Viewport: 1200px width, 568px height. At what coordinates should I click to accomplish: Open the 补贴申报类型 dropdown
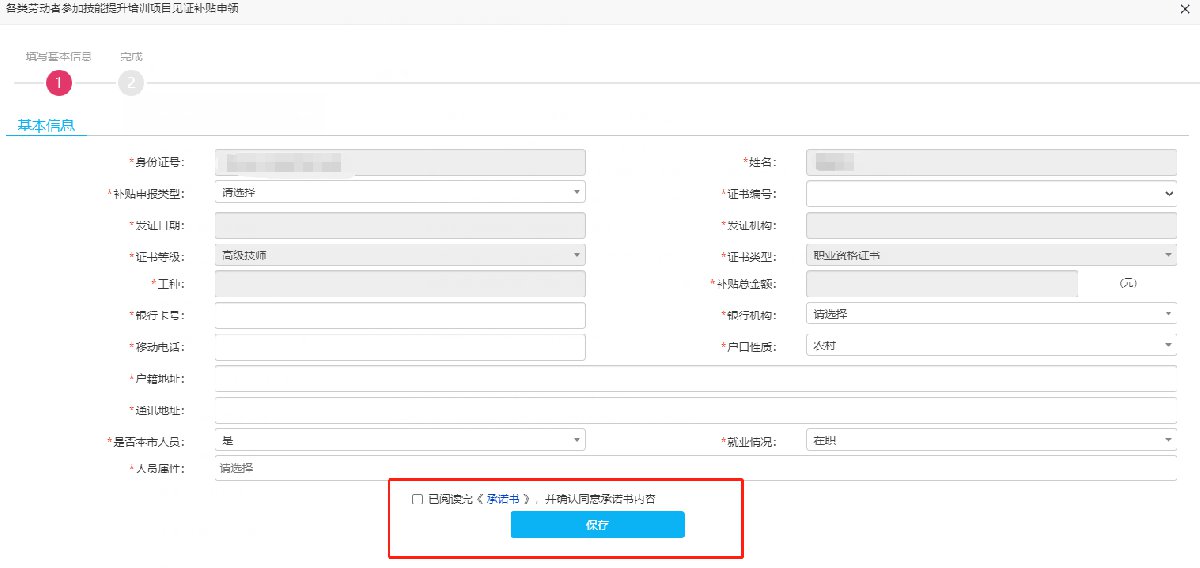[x=400, y=192]
